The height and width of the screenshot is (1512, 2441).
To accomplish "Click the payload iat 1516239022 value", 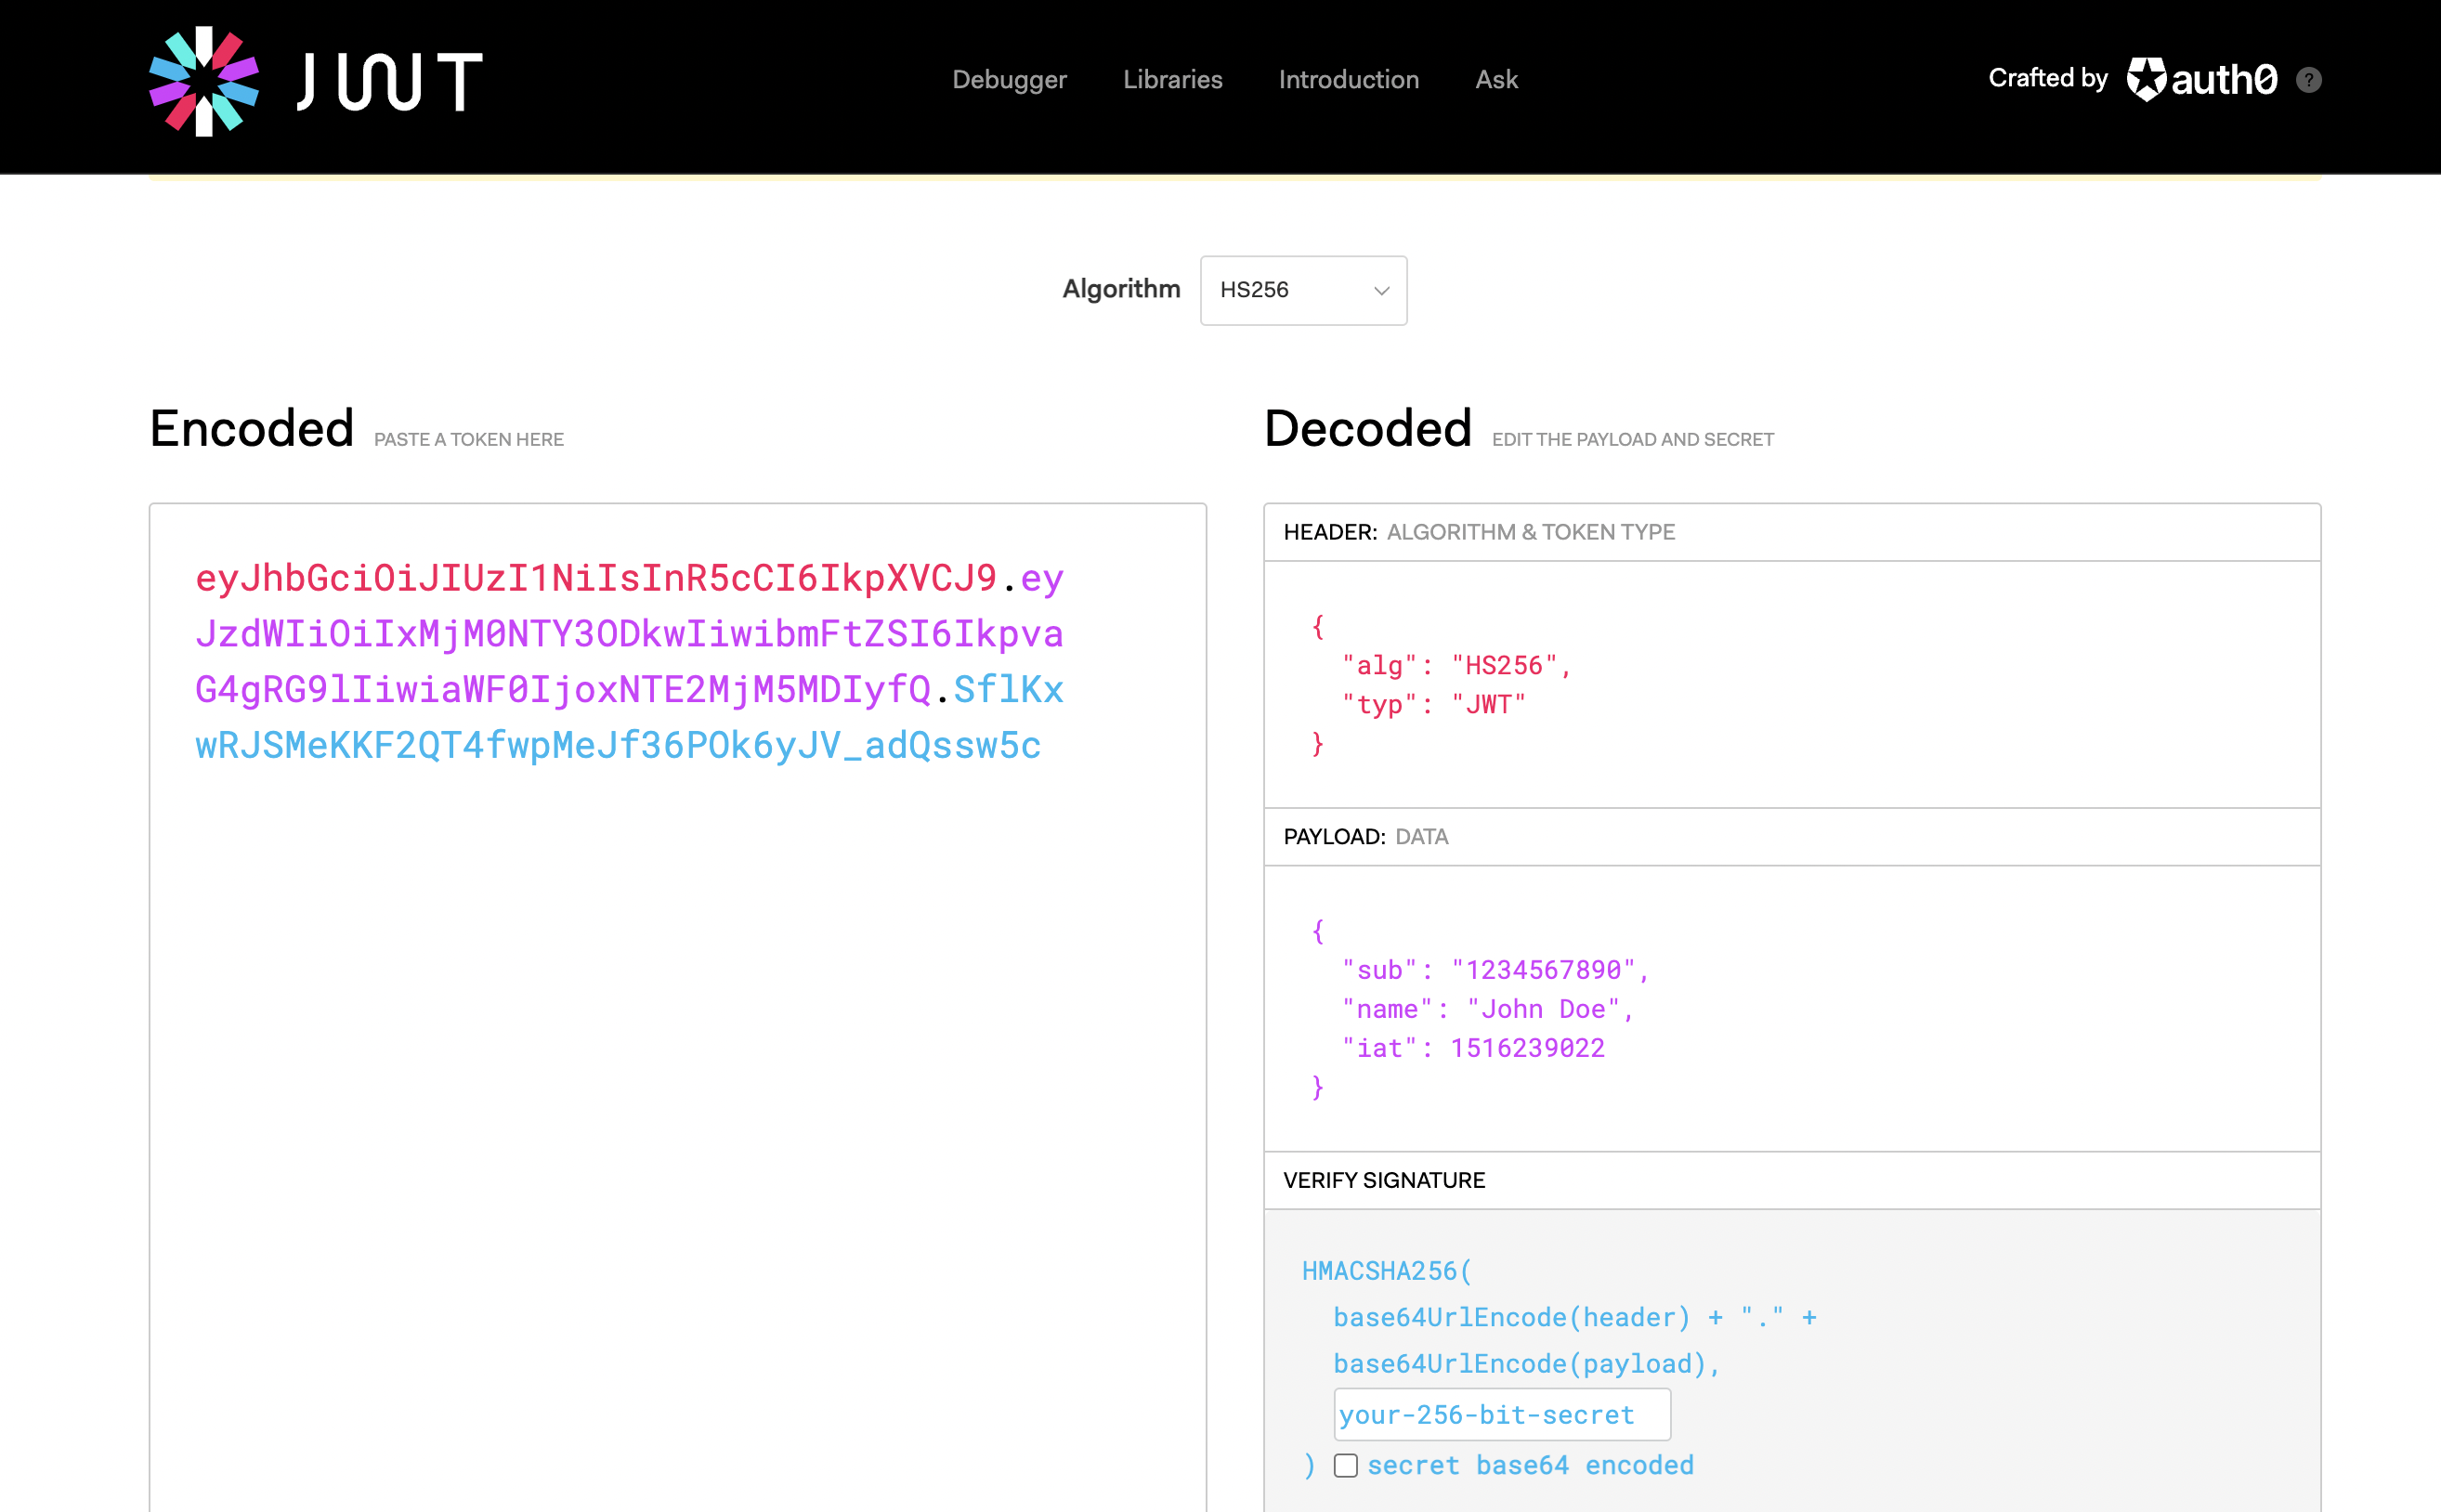I will point(1527,1048).
